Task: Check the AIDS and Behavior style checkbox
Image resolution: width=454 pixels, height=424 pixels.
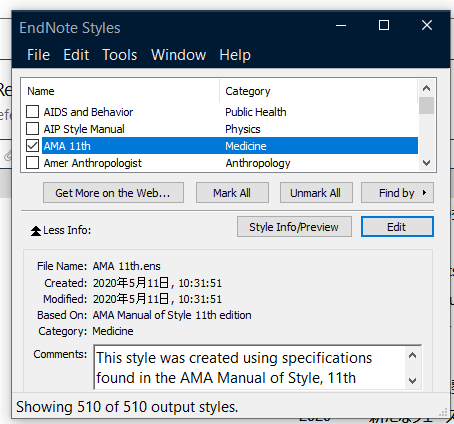Action: point(32,112)
